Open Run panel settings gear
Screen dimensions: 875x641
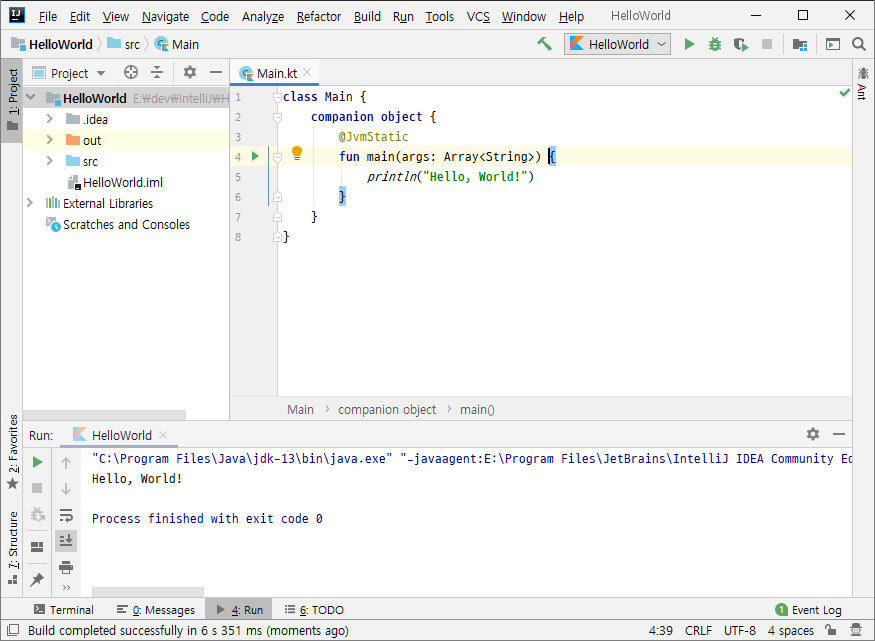813,434
